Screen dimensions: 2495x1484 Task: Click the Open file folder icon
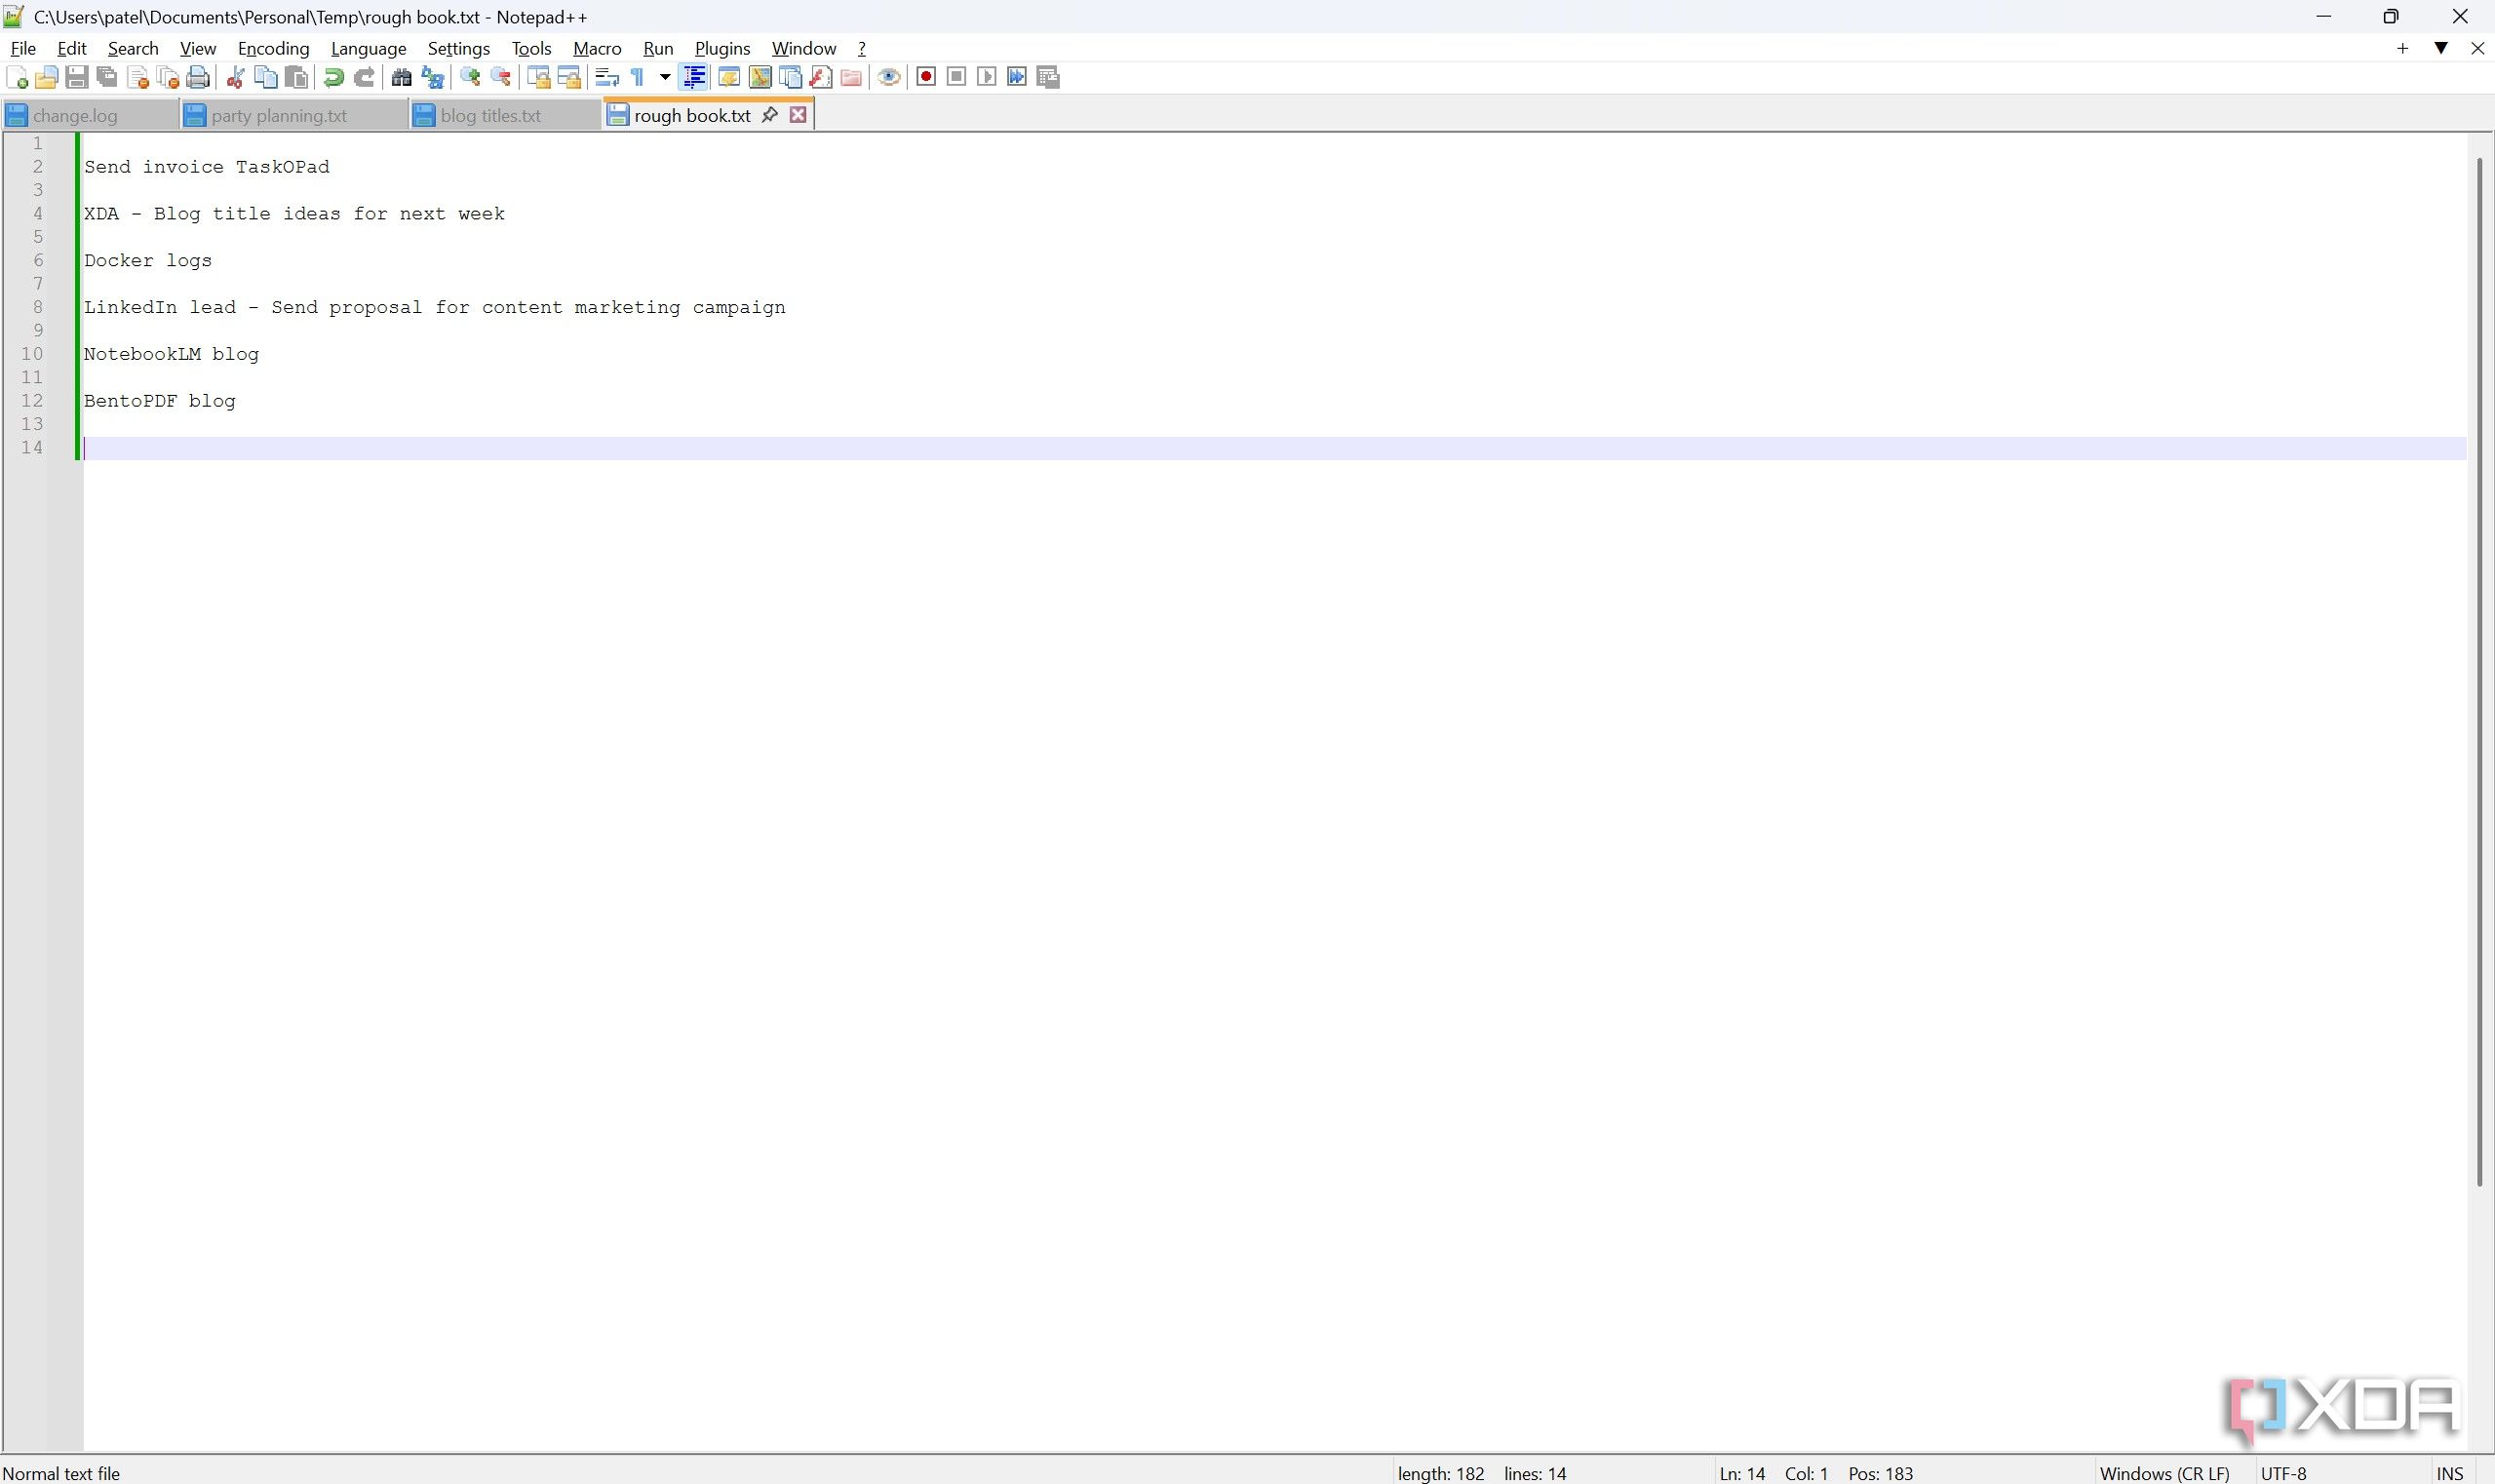click(46, 77)
